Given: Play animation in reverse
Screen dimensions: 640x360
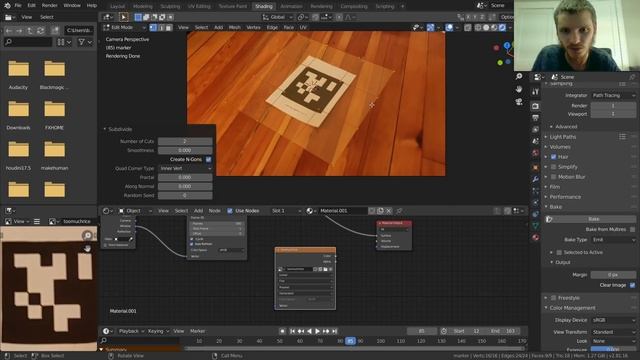Looking at the screenshot, I should pos(309,331).
